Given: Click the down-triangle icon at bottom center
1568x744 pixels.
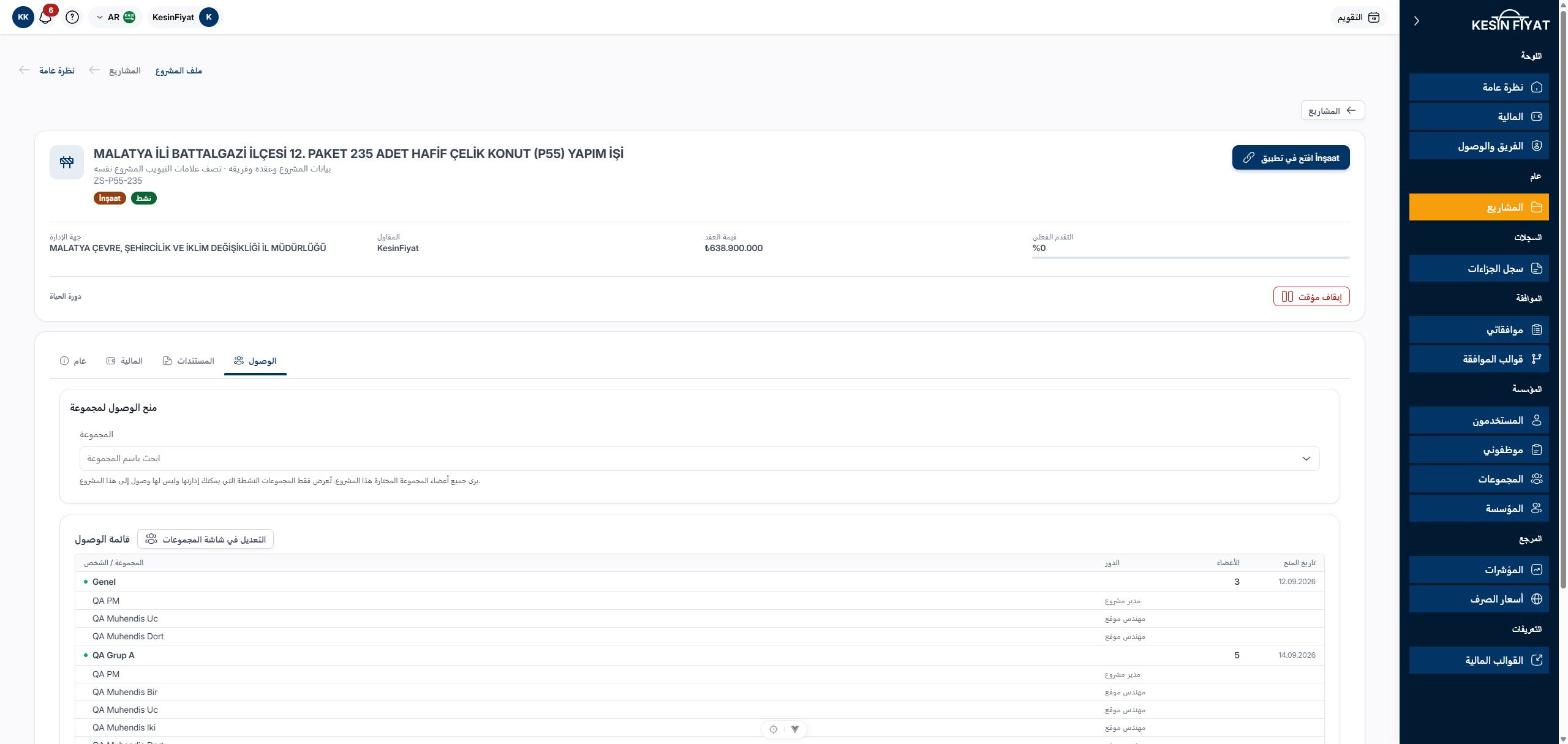Looking at the screenshot, I should point(795,729).
